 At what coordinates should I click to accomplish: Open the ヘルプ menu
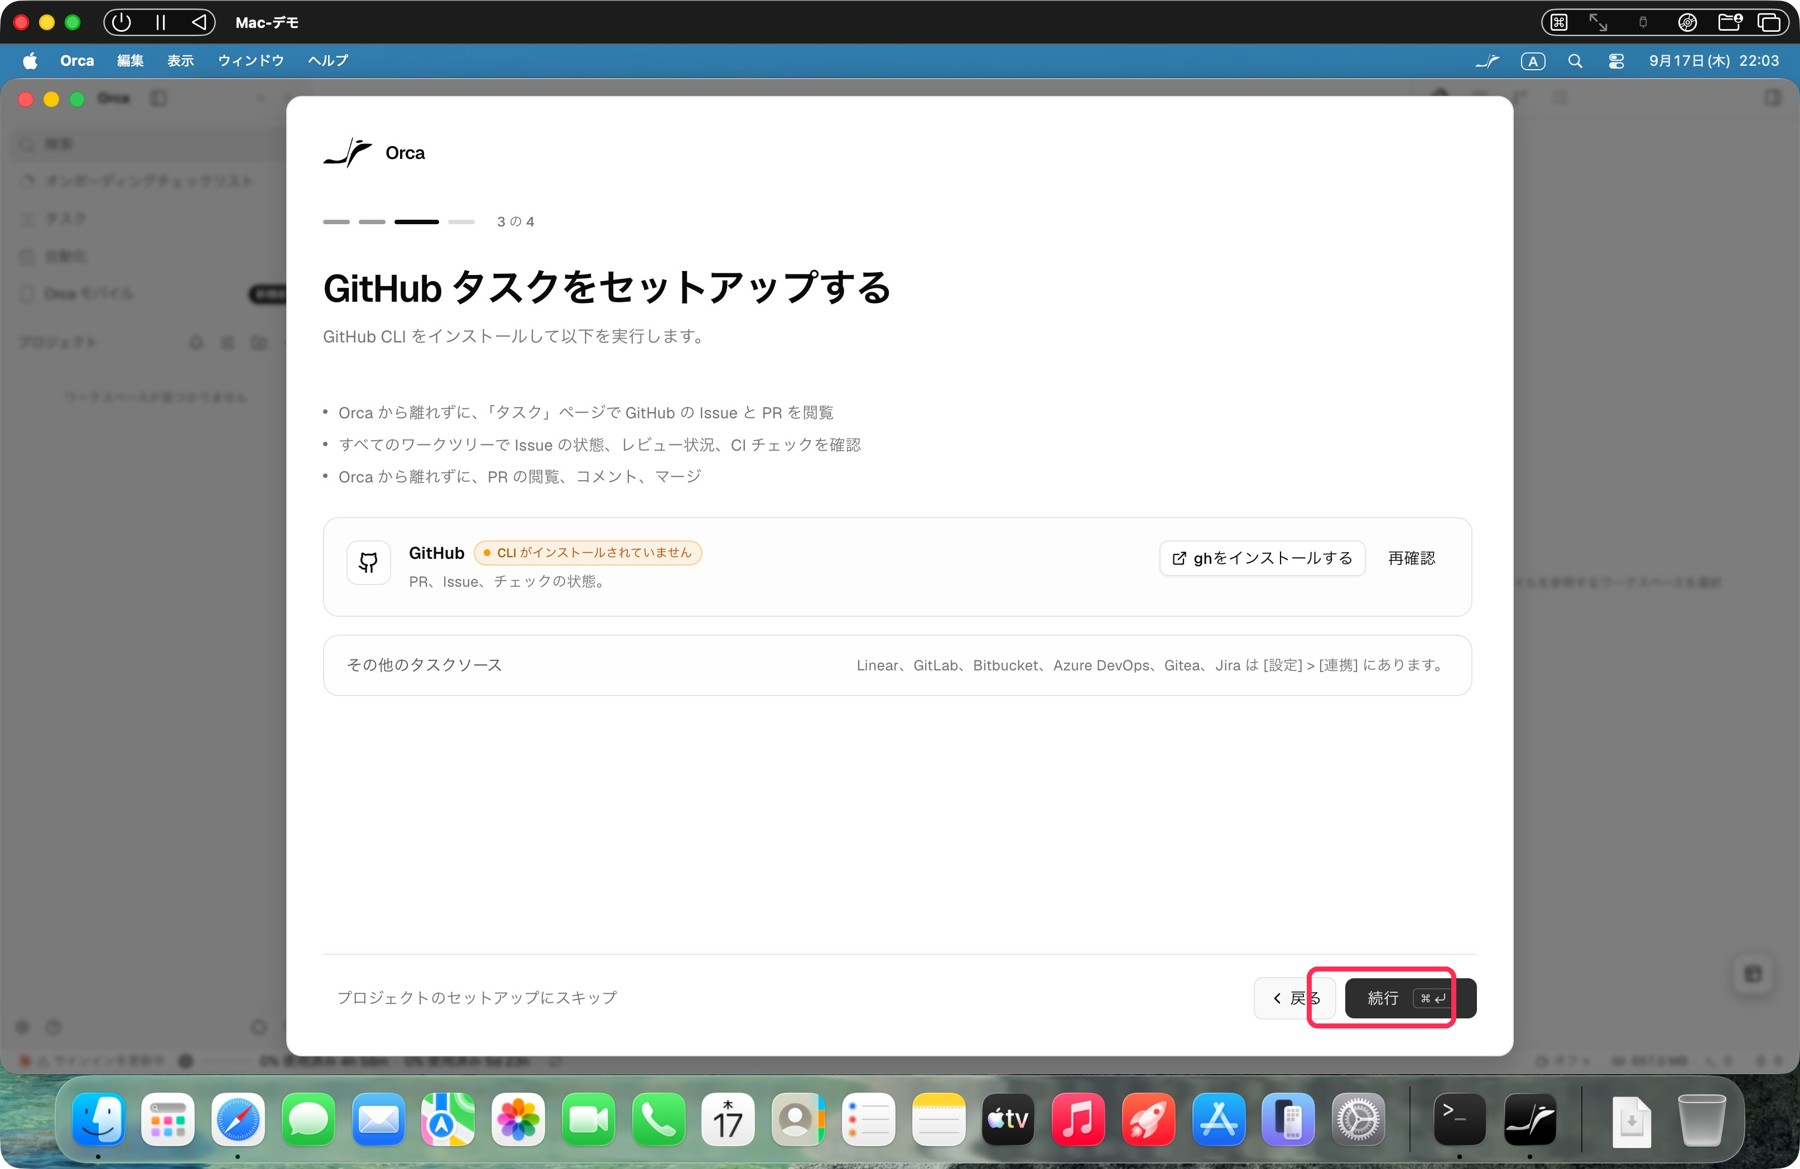pyautogui.click(x=328, y=61)
